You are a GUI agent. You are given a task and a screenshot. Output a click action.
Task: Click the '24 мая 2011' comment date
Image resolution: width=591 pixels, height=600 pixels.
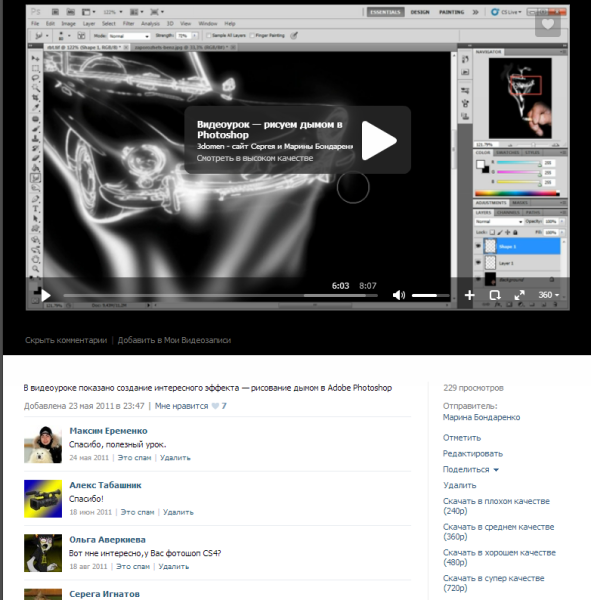[89, 458]
